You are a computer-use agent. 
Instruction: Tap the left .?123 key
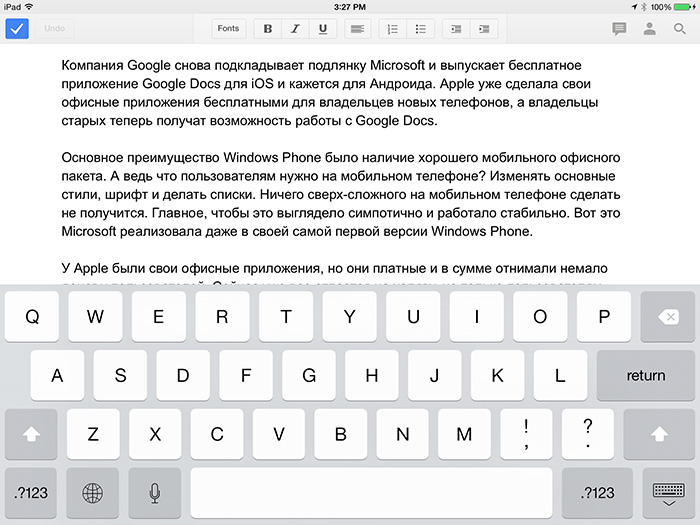pos(31,493)
